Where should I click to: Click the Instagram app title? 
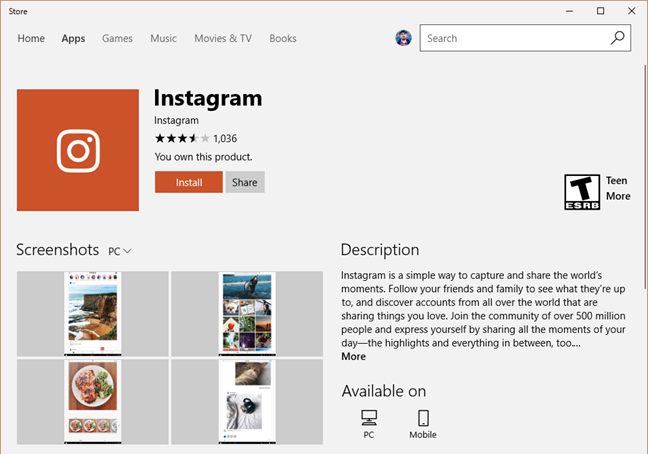[x=208, y=98]
